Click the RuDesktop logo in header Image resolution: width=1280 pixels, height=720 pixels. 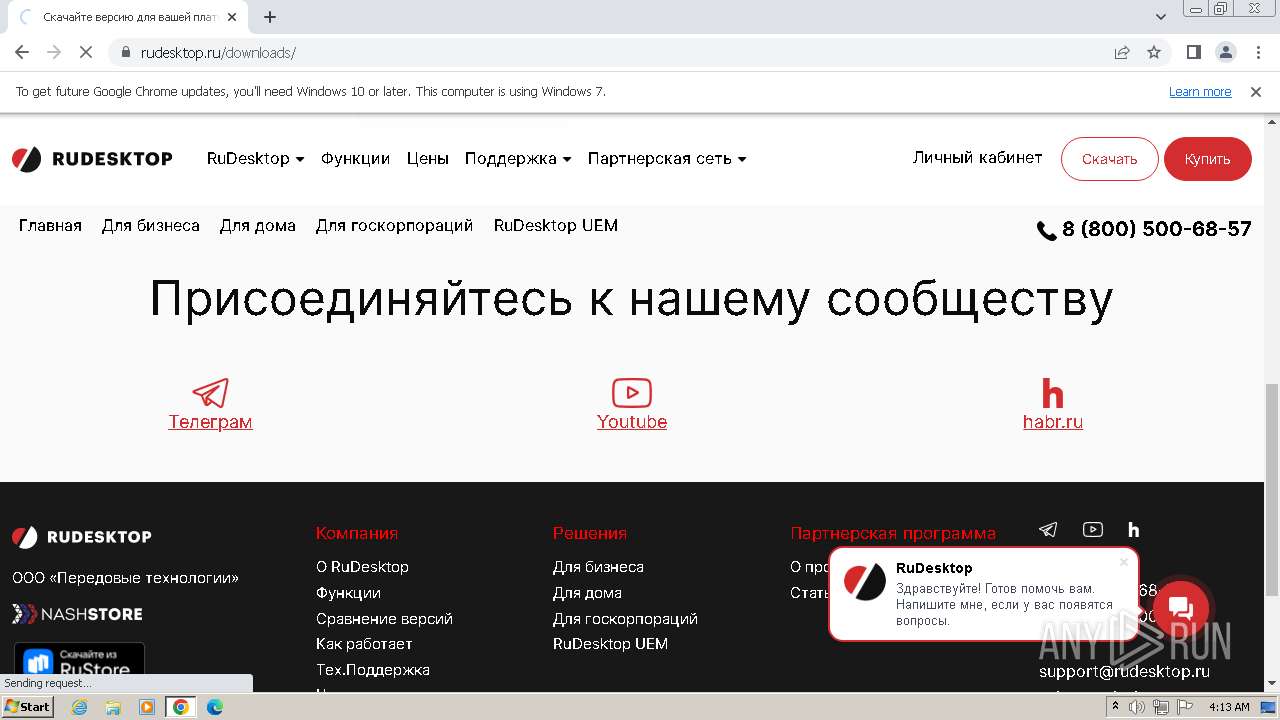(92, 159)
